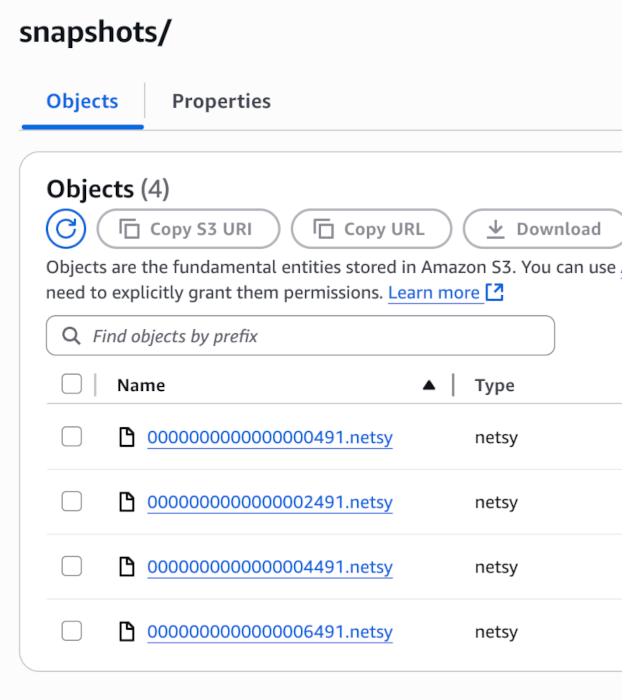The height and width of the screenshot is (700, 622).
Task: Click the refresh objects icon button
Action: click(x=66, y=229)
